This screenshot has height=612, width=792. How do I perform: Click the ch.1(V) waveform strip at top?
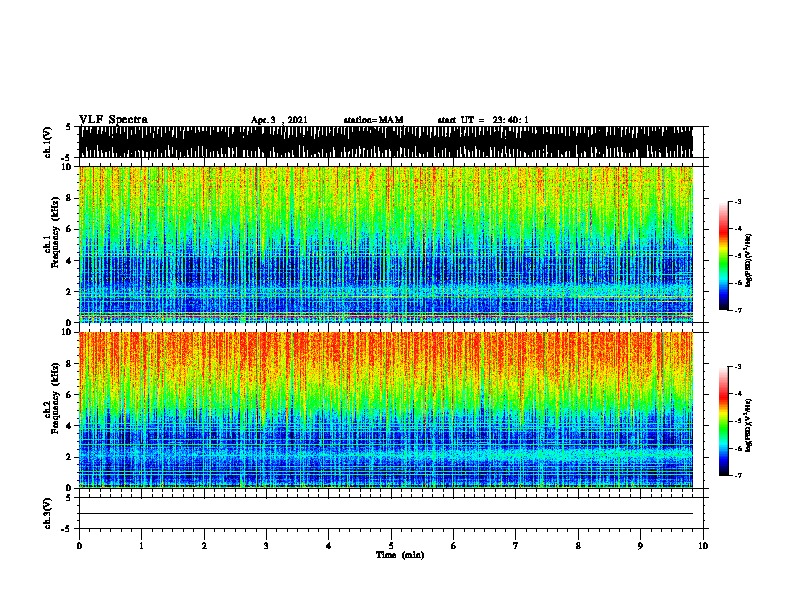click(386, 142)
